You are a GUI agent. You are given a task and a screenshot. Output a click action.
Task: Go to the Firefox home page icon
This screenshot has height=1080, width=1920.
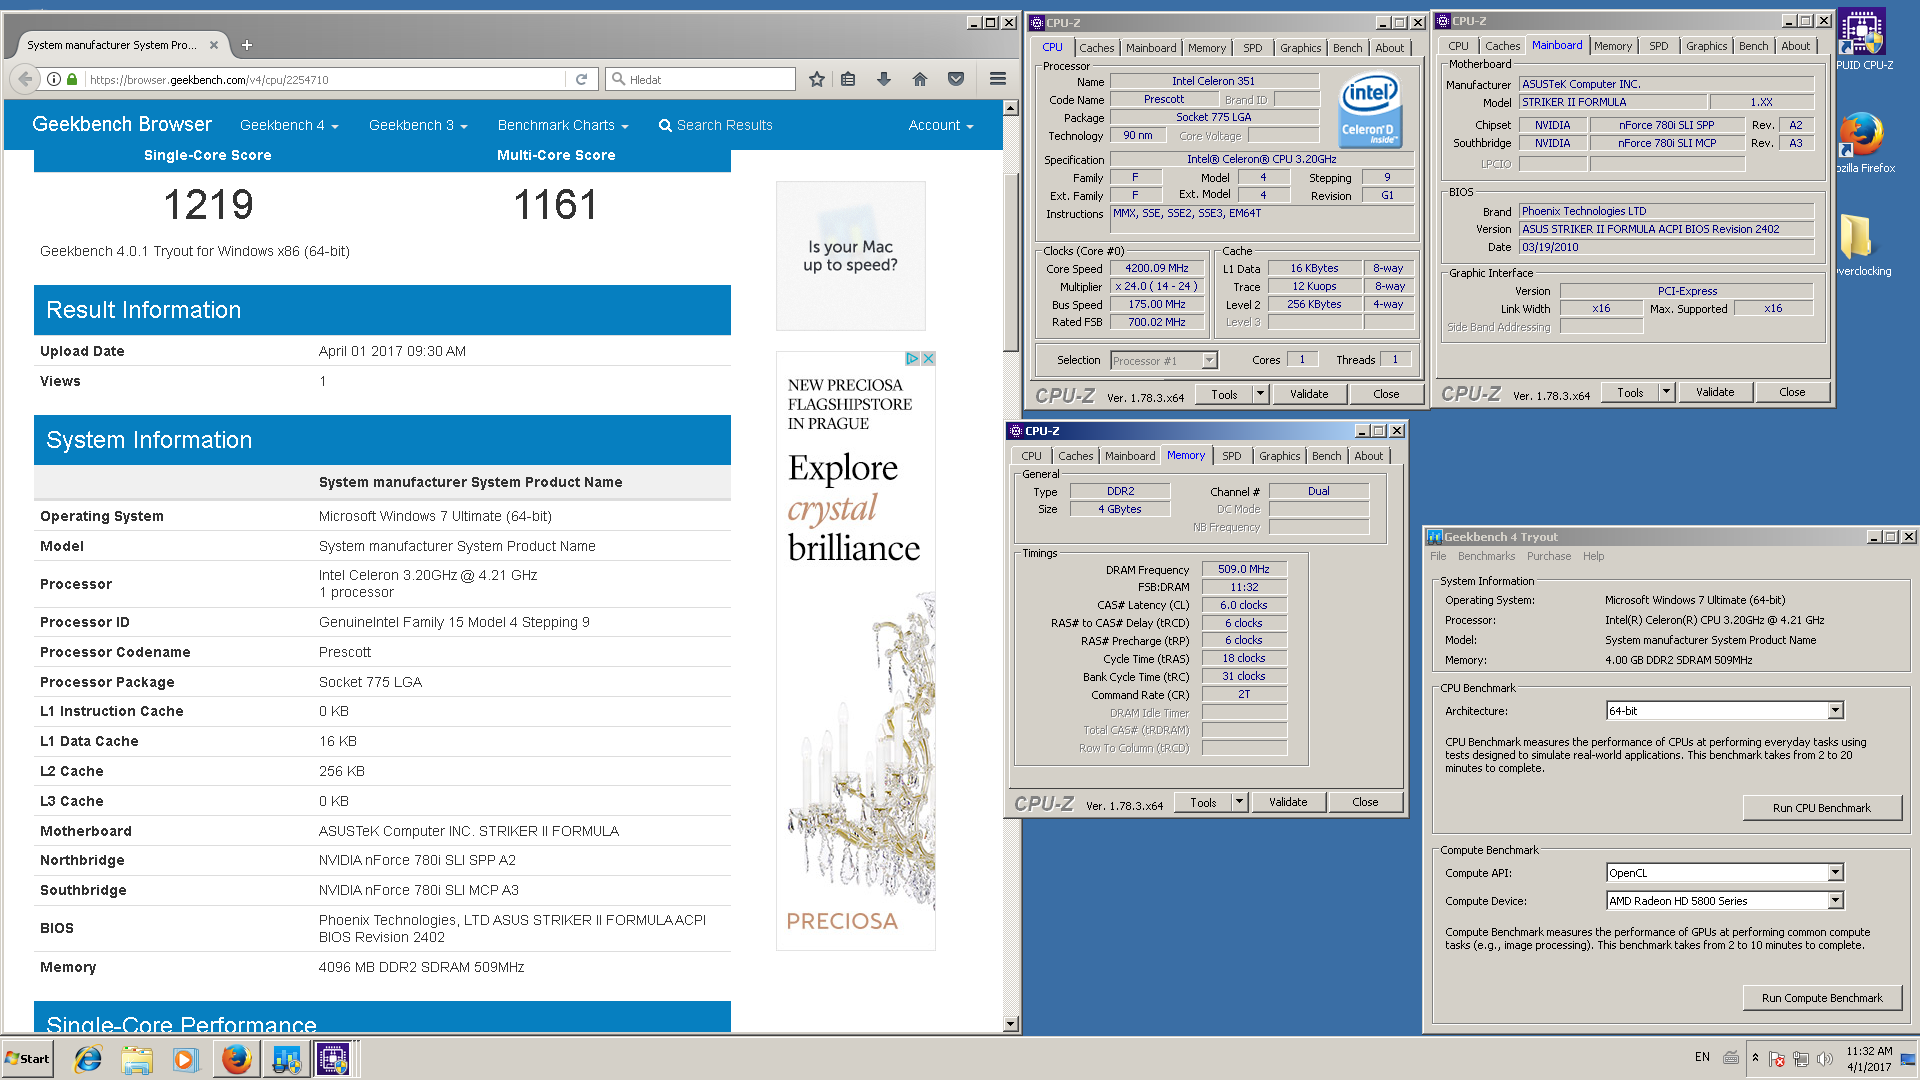pyautogui.click(x=920, y=79)
